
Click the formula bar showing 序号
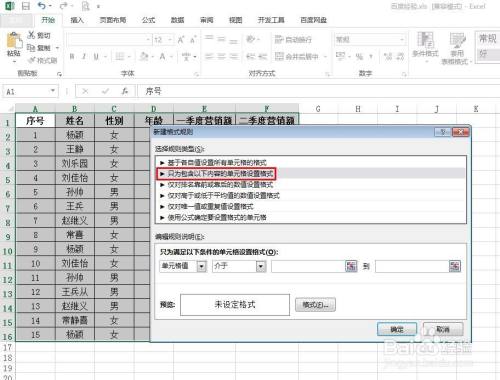318,91
